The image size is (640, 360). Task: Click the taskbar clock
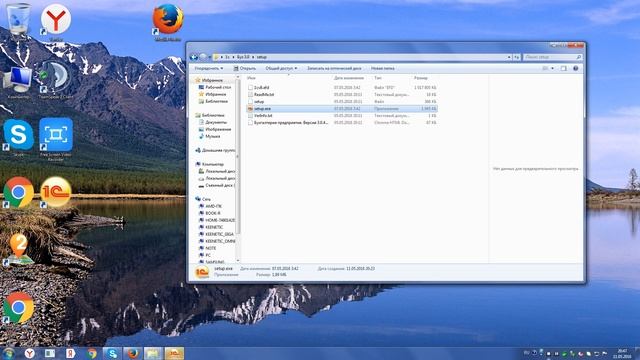(622, 353)
